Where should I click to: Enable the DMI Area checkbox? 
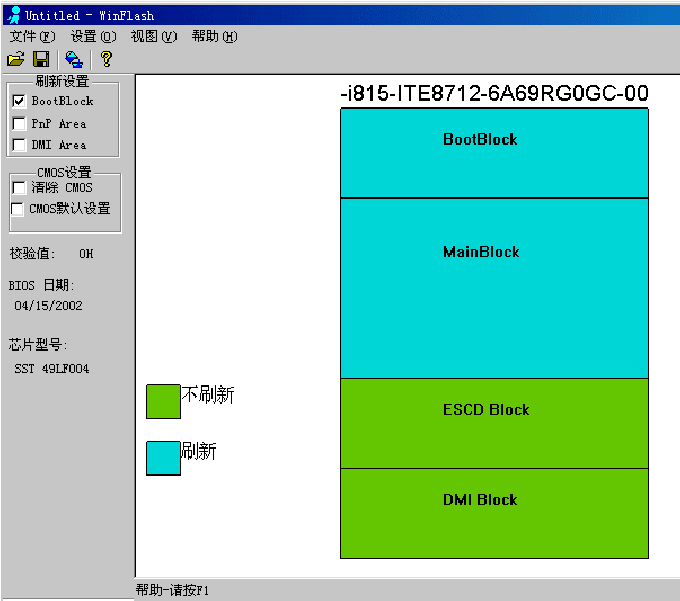[19, 145]
